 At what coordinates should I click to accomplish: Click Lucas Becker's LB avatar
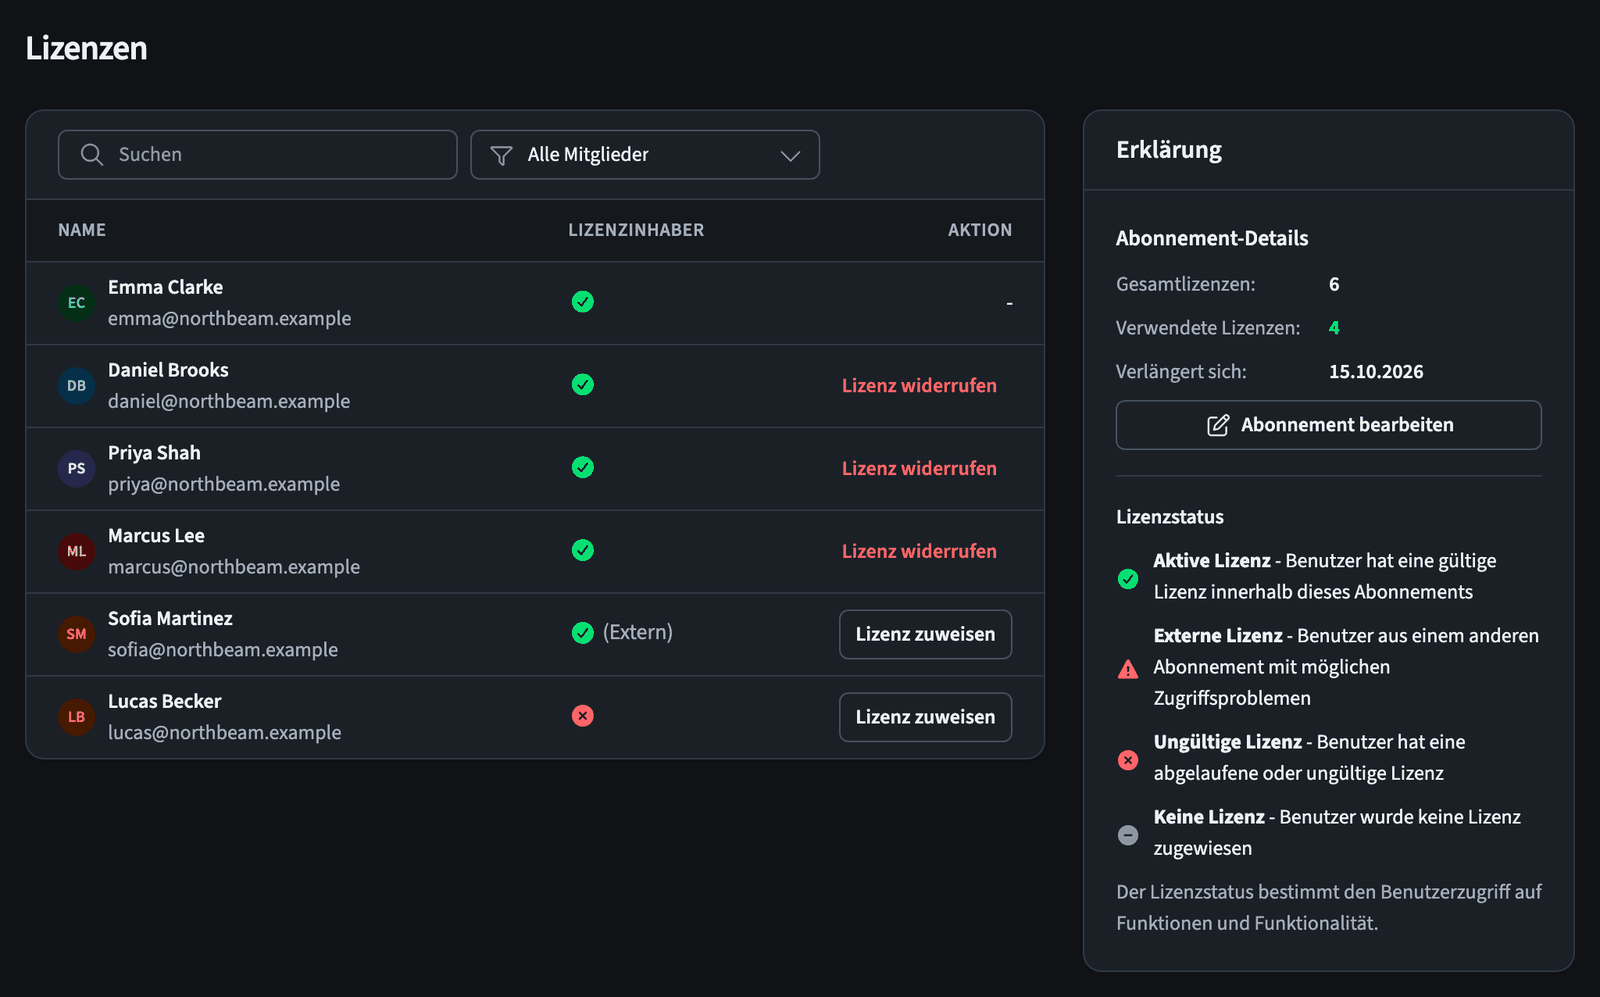(77, 717)
